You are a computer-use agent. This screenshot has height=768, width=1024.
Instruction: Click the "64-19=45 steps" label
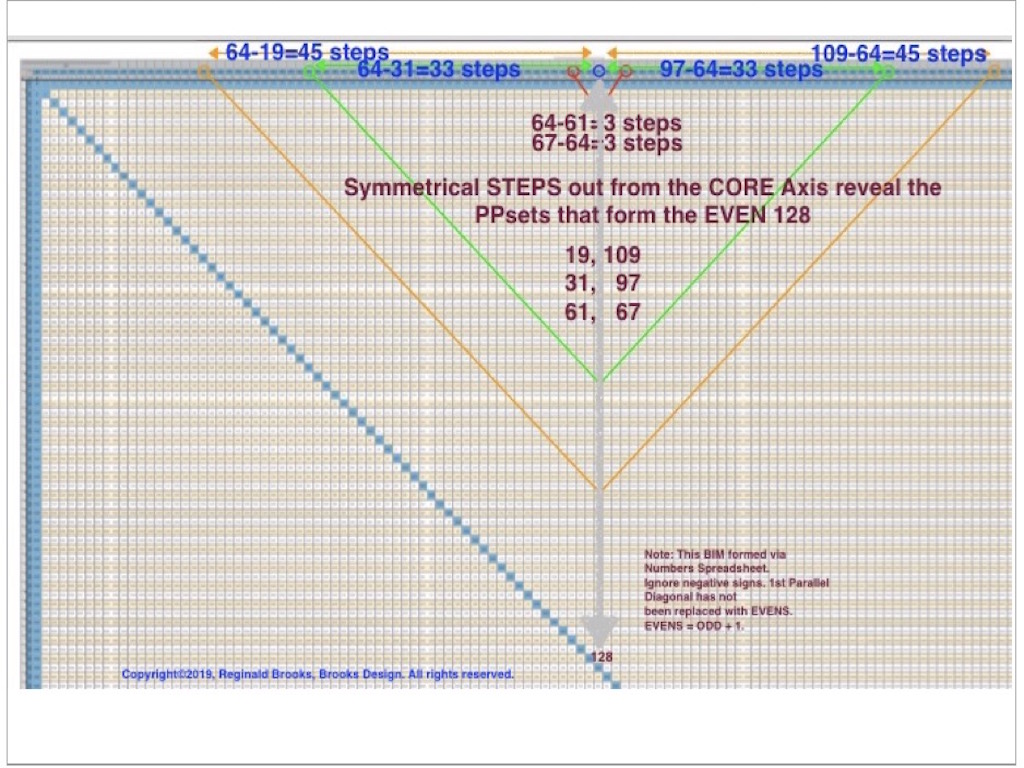pyautogui.click(x=307, y=53)
